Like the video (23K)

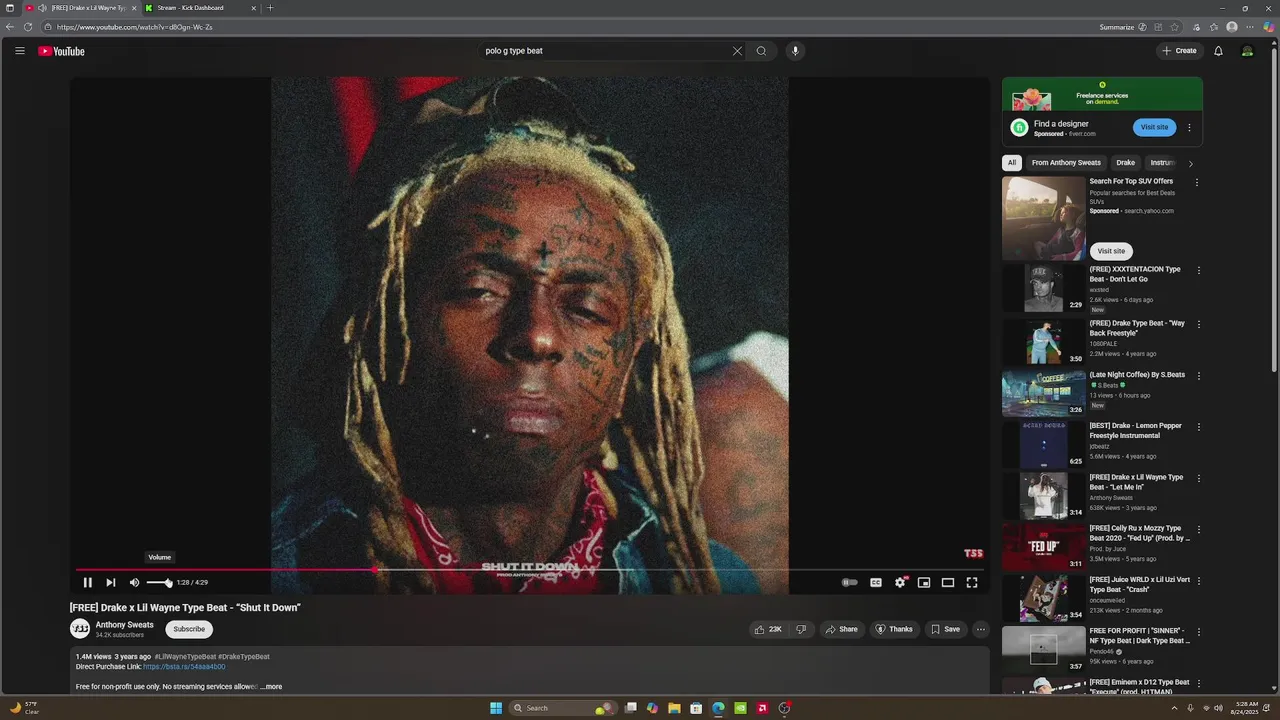768,629
